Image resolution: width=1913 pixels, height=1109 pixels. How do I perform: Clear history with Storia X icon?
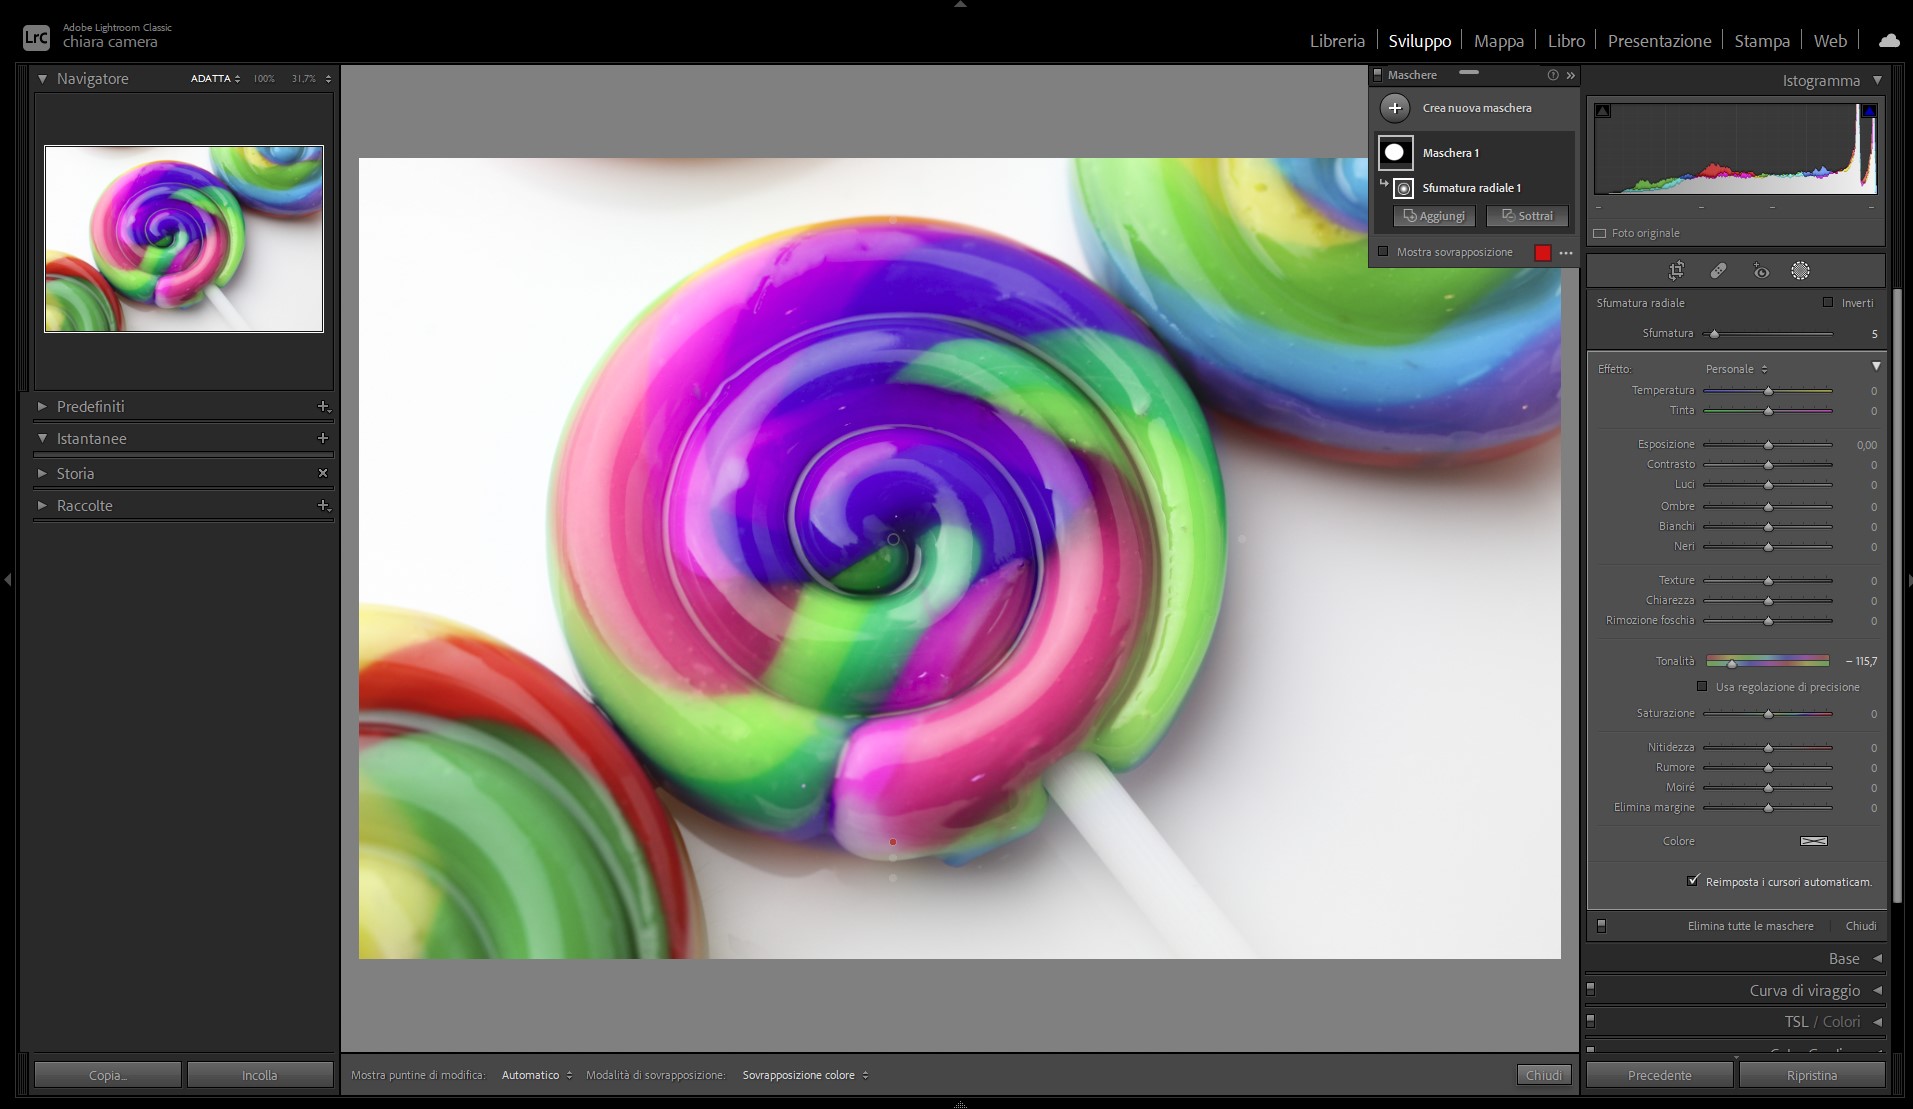point(323,473)
